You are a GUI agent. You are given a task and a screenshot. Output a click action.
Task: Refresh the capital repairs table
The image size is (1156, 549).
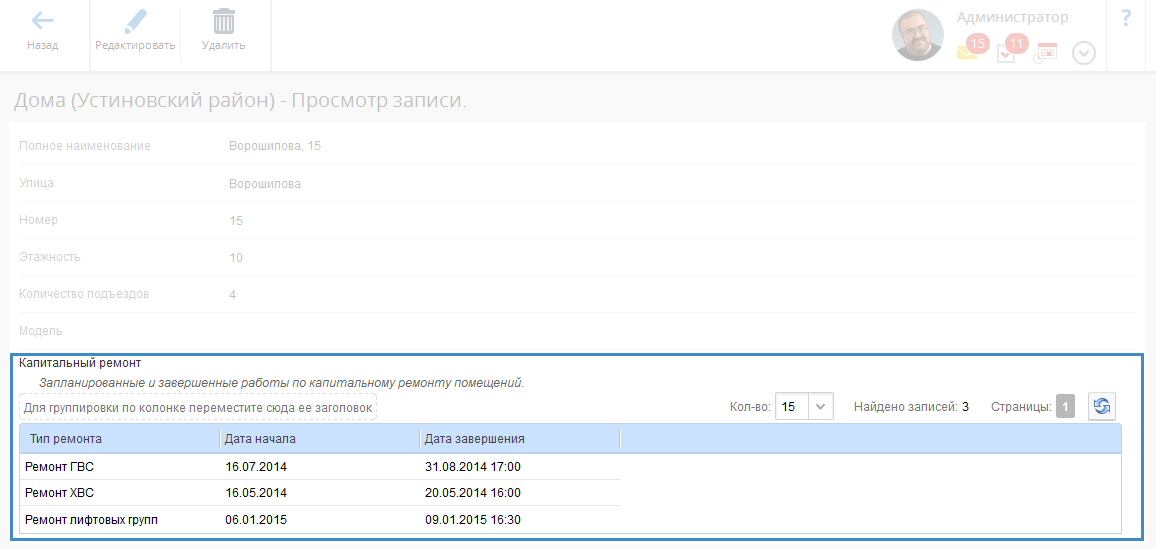point(1101,407)
